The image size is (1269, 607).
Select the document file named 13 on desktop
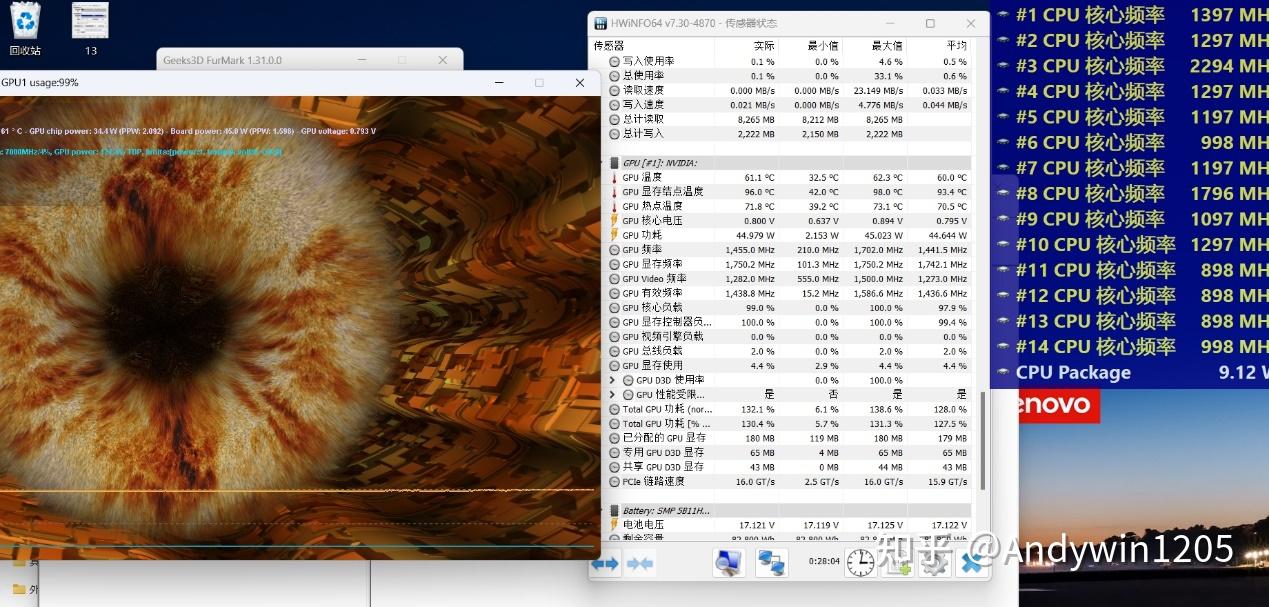89,20
